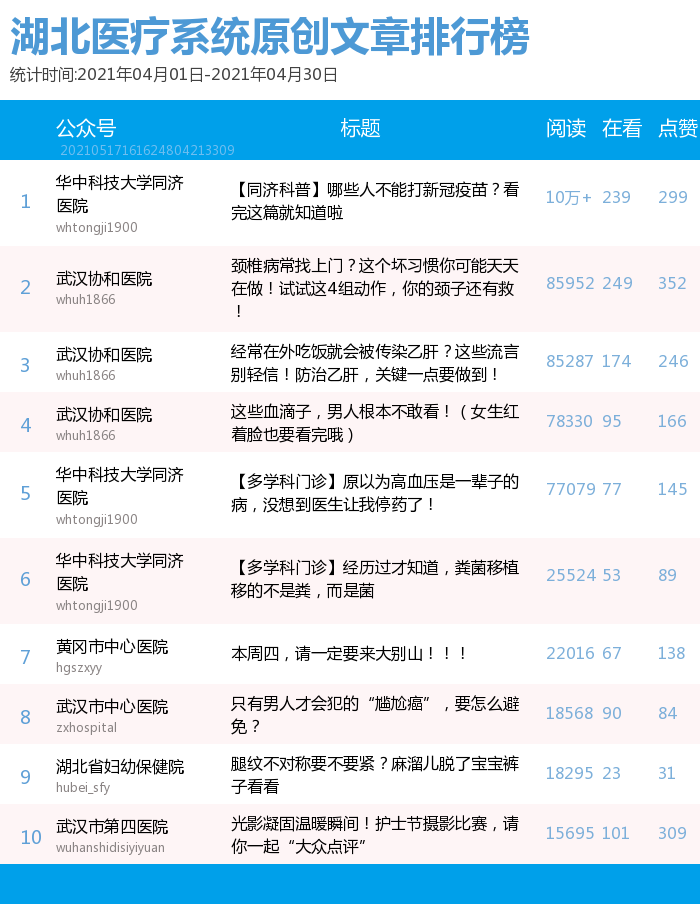Select the 武汉市中心医院 account name

(112, 707)
